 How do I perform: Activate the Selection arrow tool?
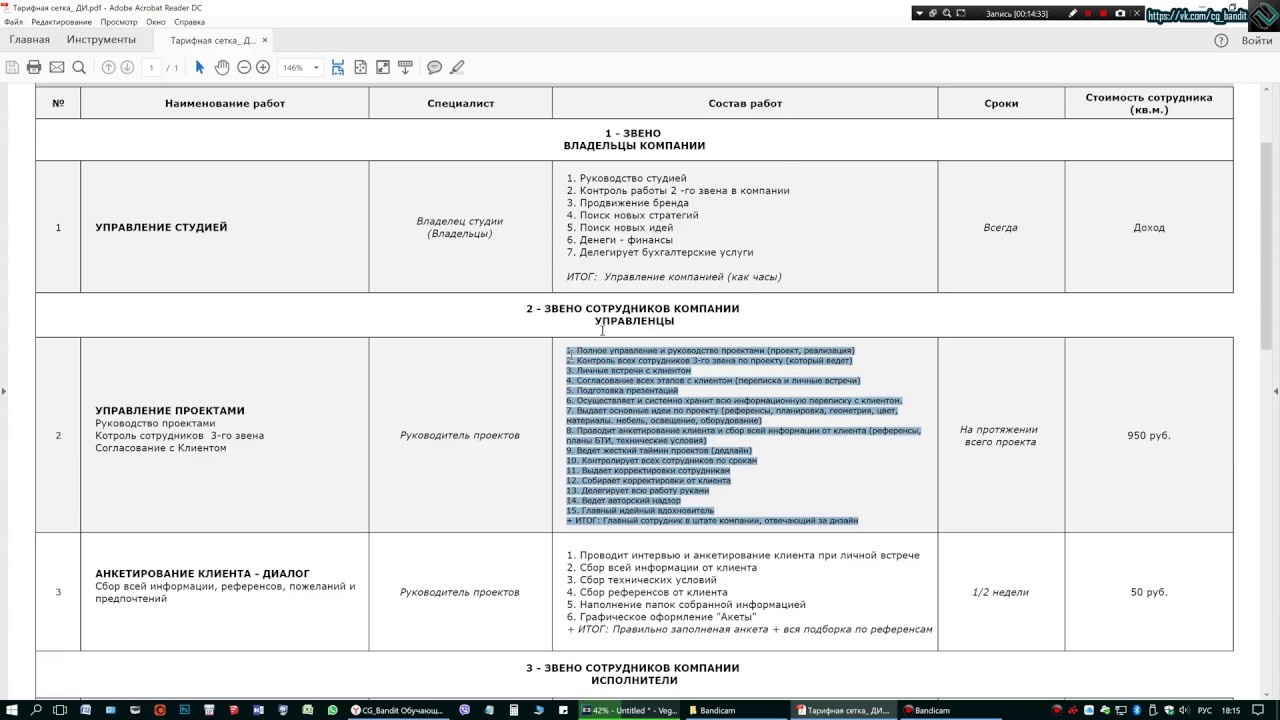tap(200, 67)
